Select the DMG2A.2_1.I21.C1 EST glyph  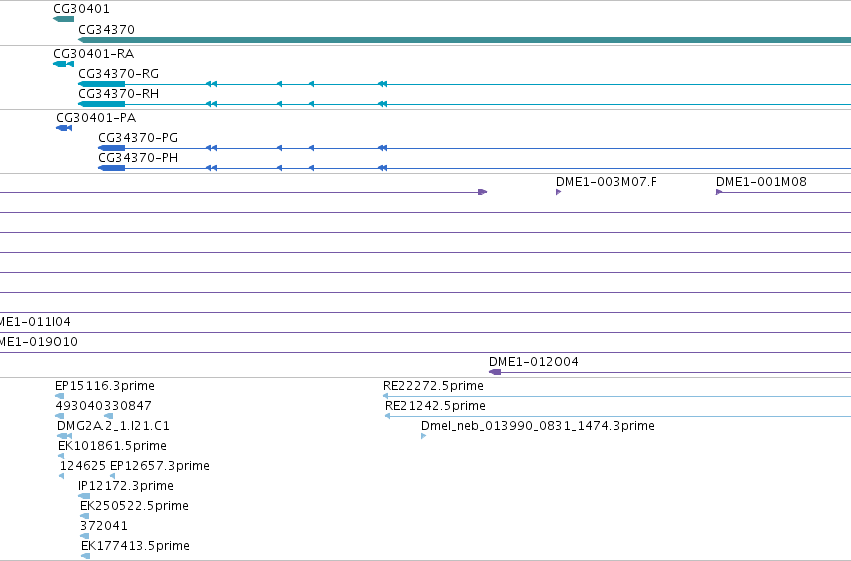[x=64, y=436]
